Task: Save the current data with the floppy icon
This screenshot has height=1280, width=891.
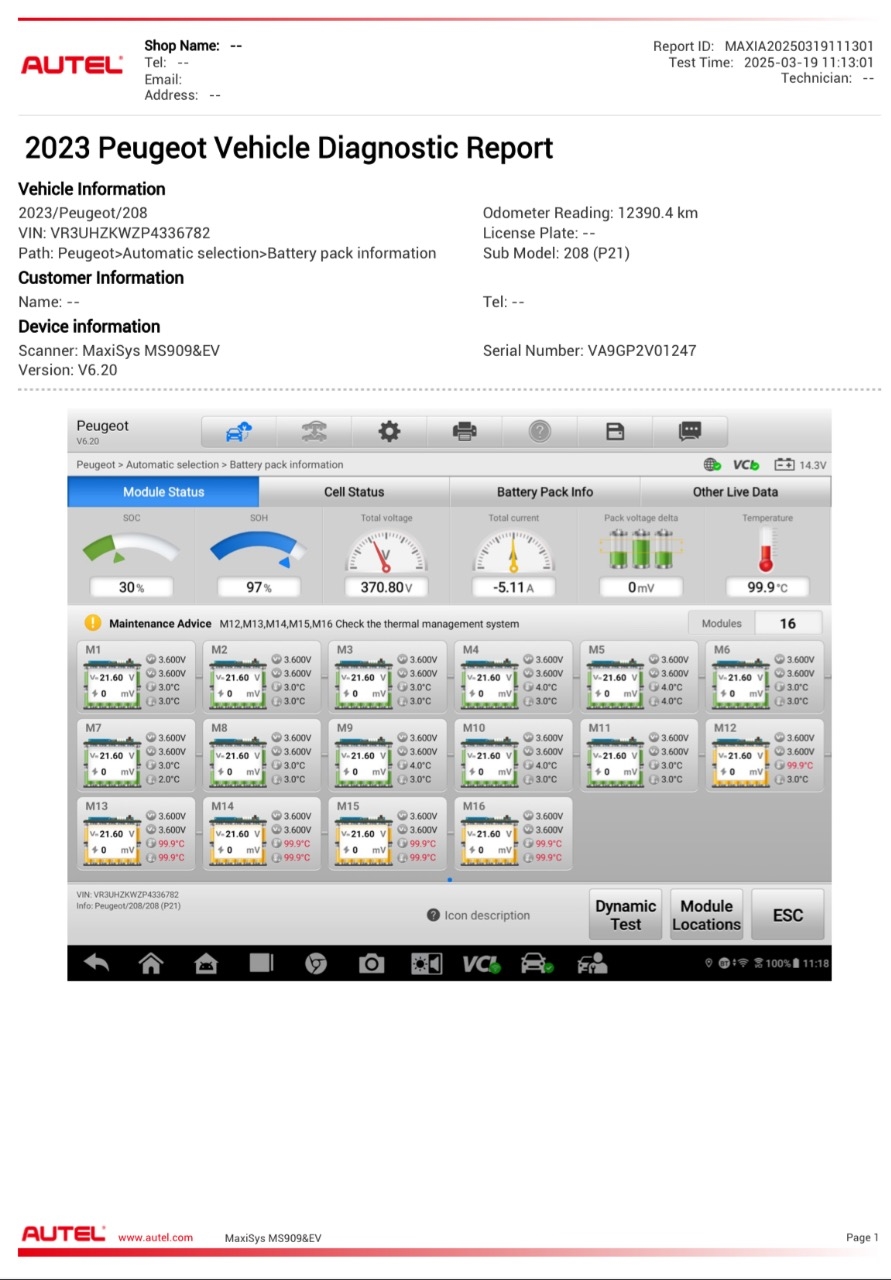Action: (615, 432)
